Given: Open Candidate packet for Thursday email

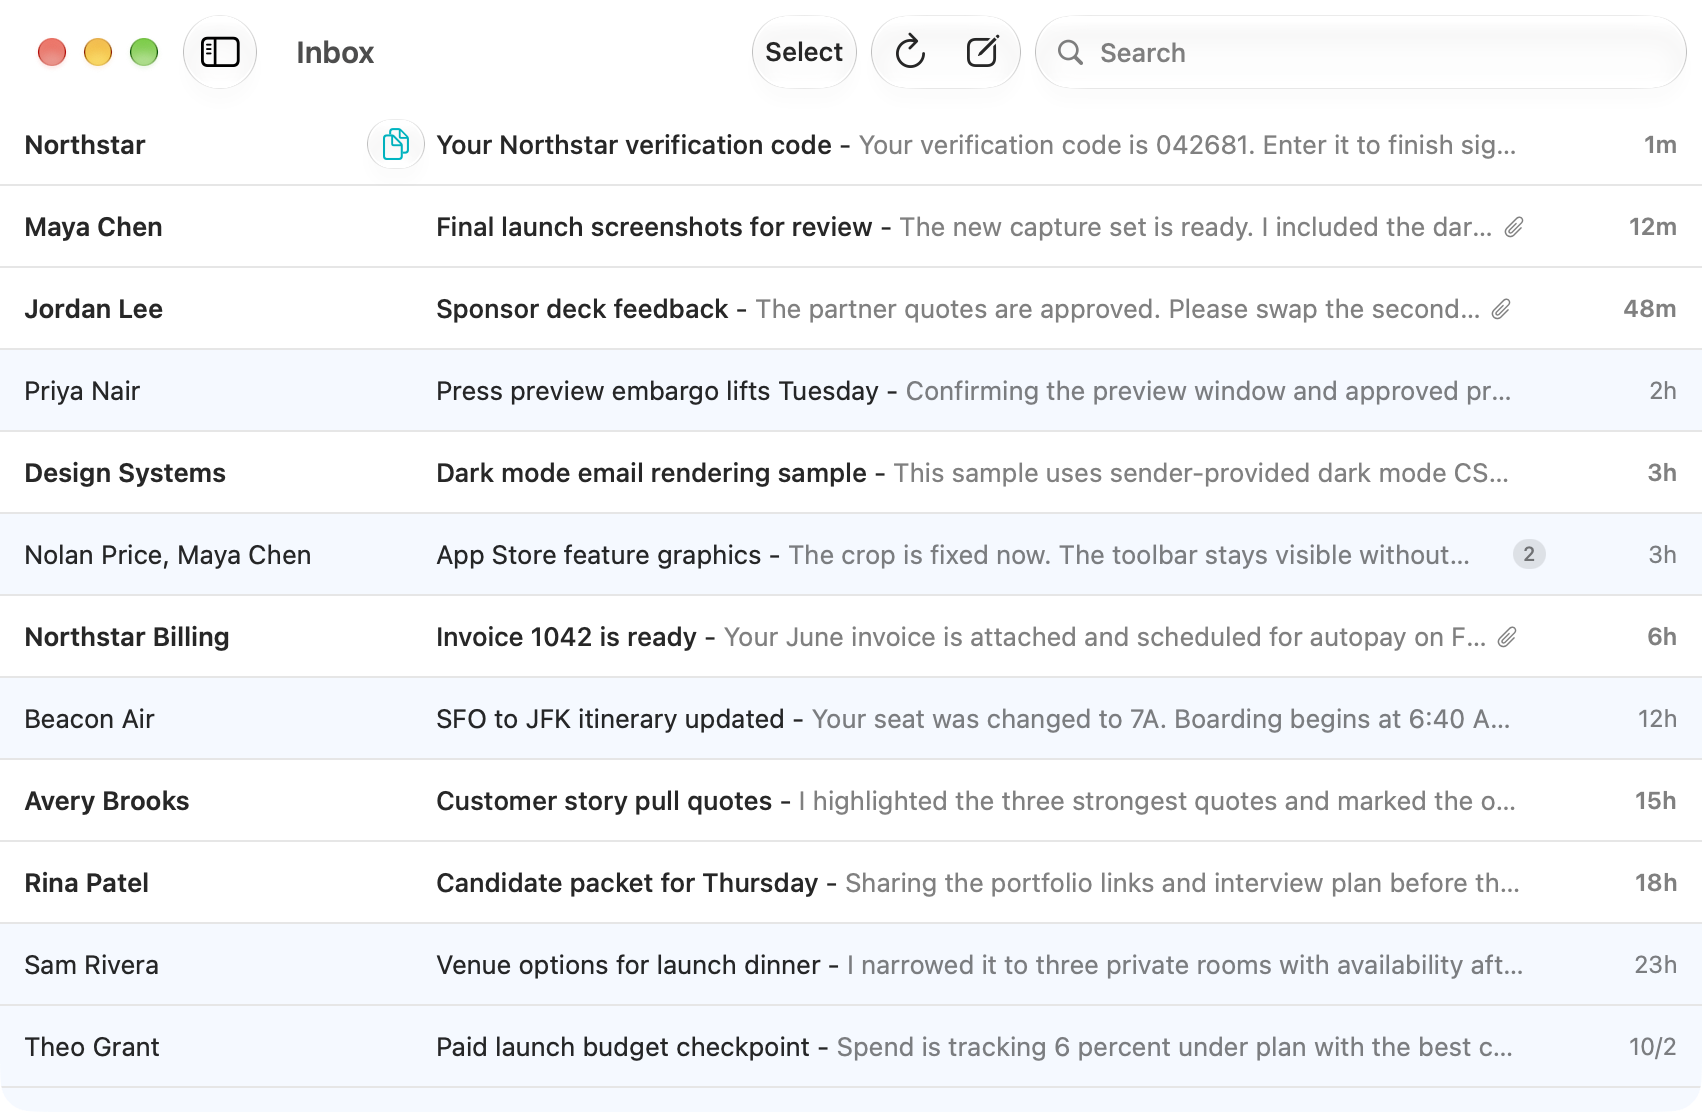Looking at the screenshot, I should tap(851, 883).
